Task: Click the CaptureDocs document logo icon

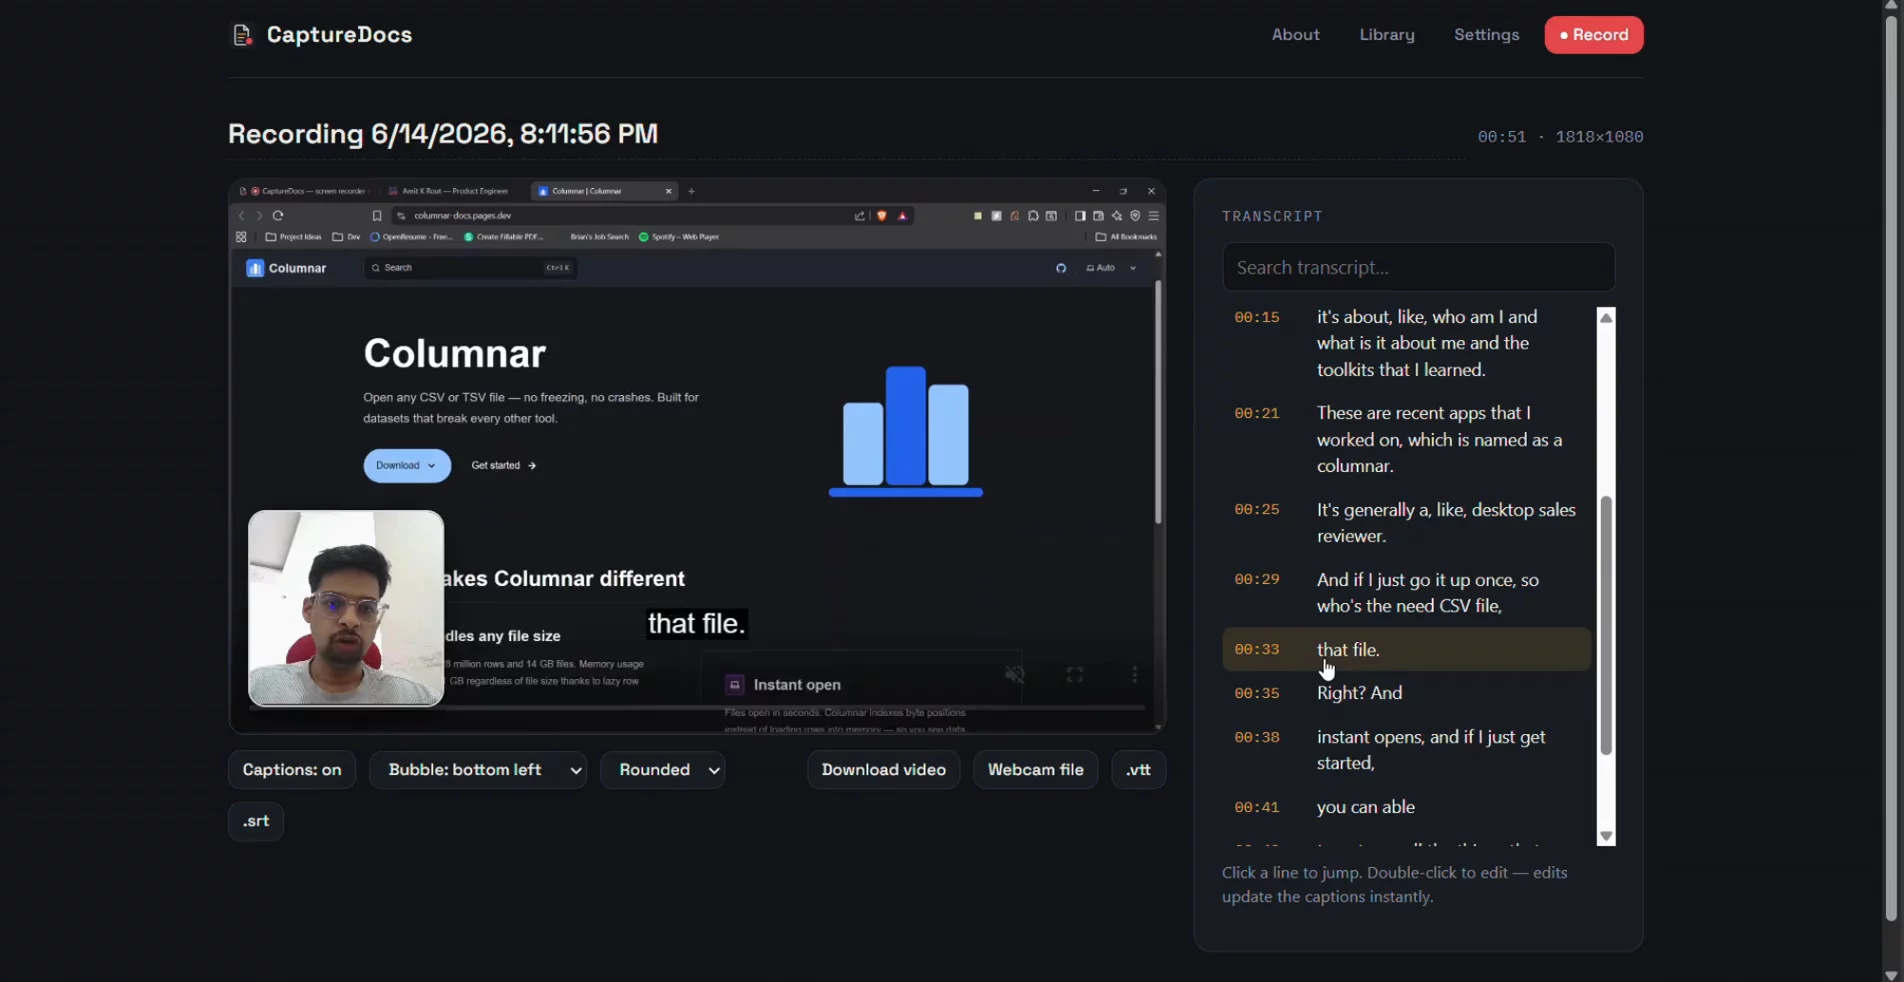Action: click(x=242, y=35)
